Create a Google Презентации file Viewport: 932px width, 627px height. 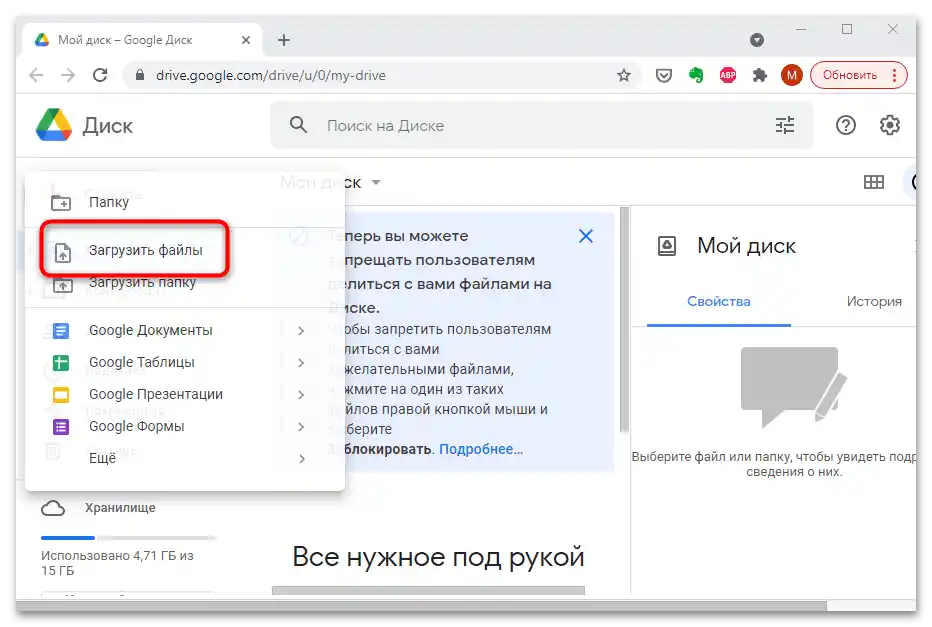pos(184,395)
